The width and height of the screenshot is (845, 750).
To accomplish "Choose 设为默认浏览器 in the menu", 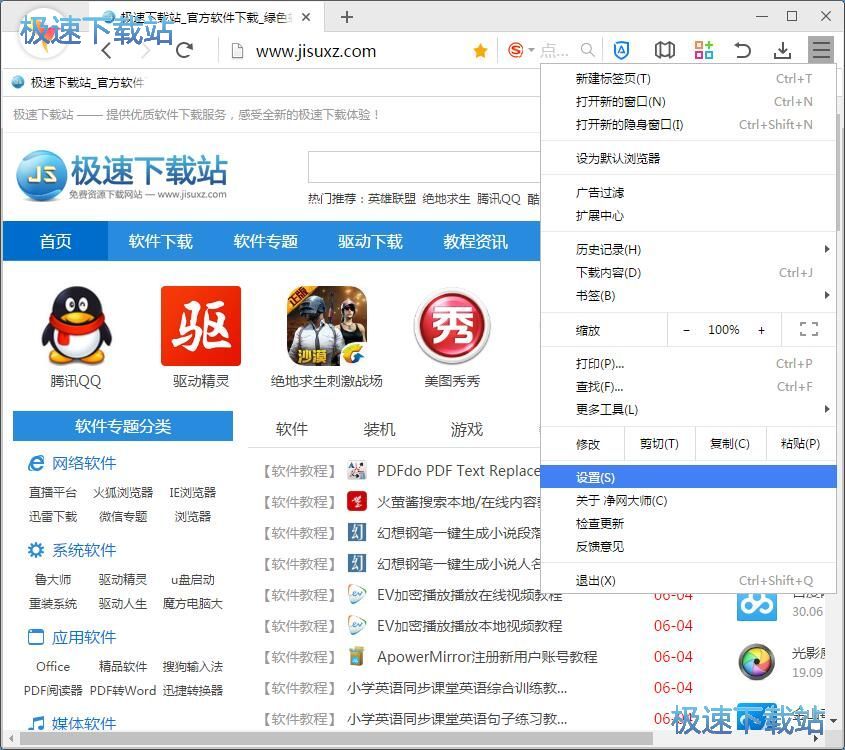I will 689,158.
